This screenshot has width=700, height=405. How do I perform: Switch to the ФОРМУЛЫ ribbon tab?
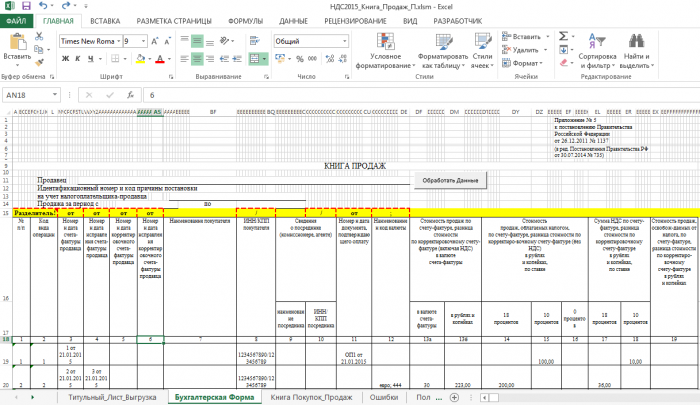[246, 21]
